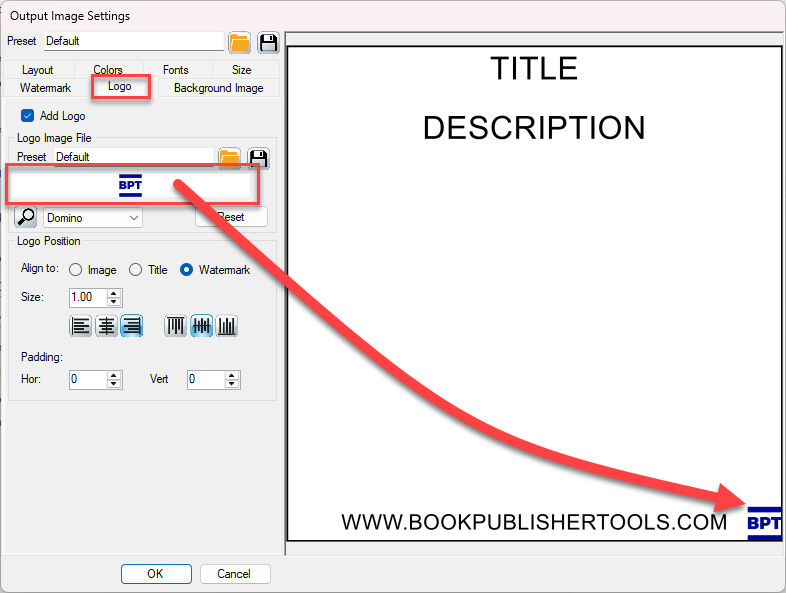Decrease Hor padding with down arrow
This screenshot has height=593, width=786.
click(114, 384)
